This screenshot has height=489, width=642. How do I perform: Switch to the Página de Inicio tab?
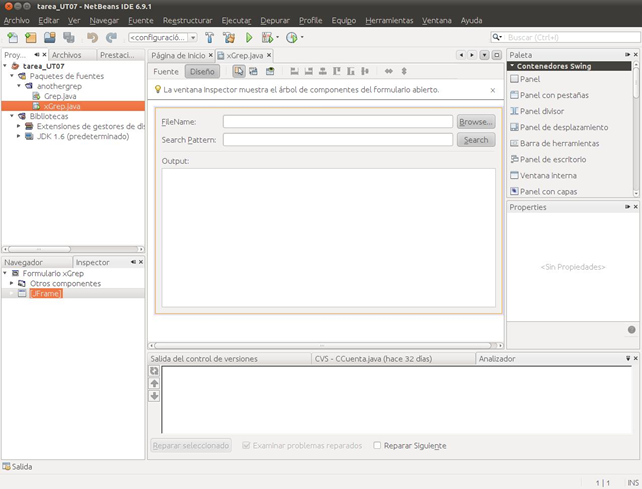(178, 55)
